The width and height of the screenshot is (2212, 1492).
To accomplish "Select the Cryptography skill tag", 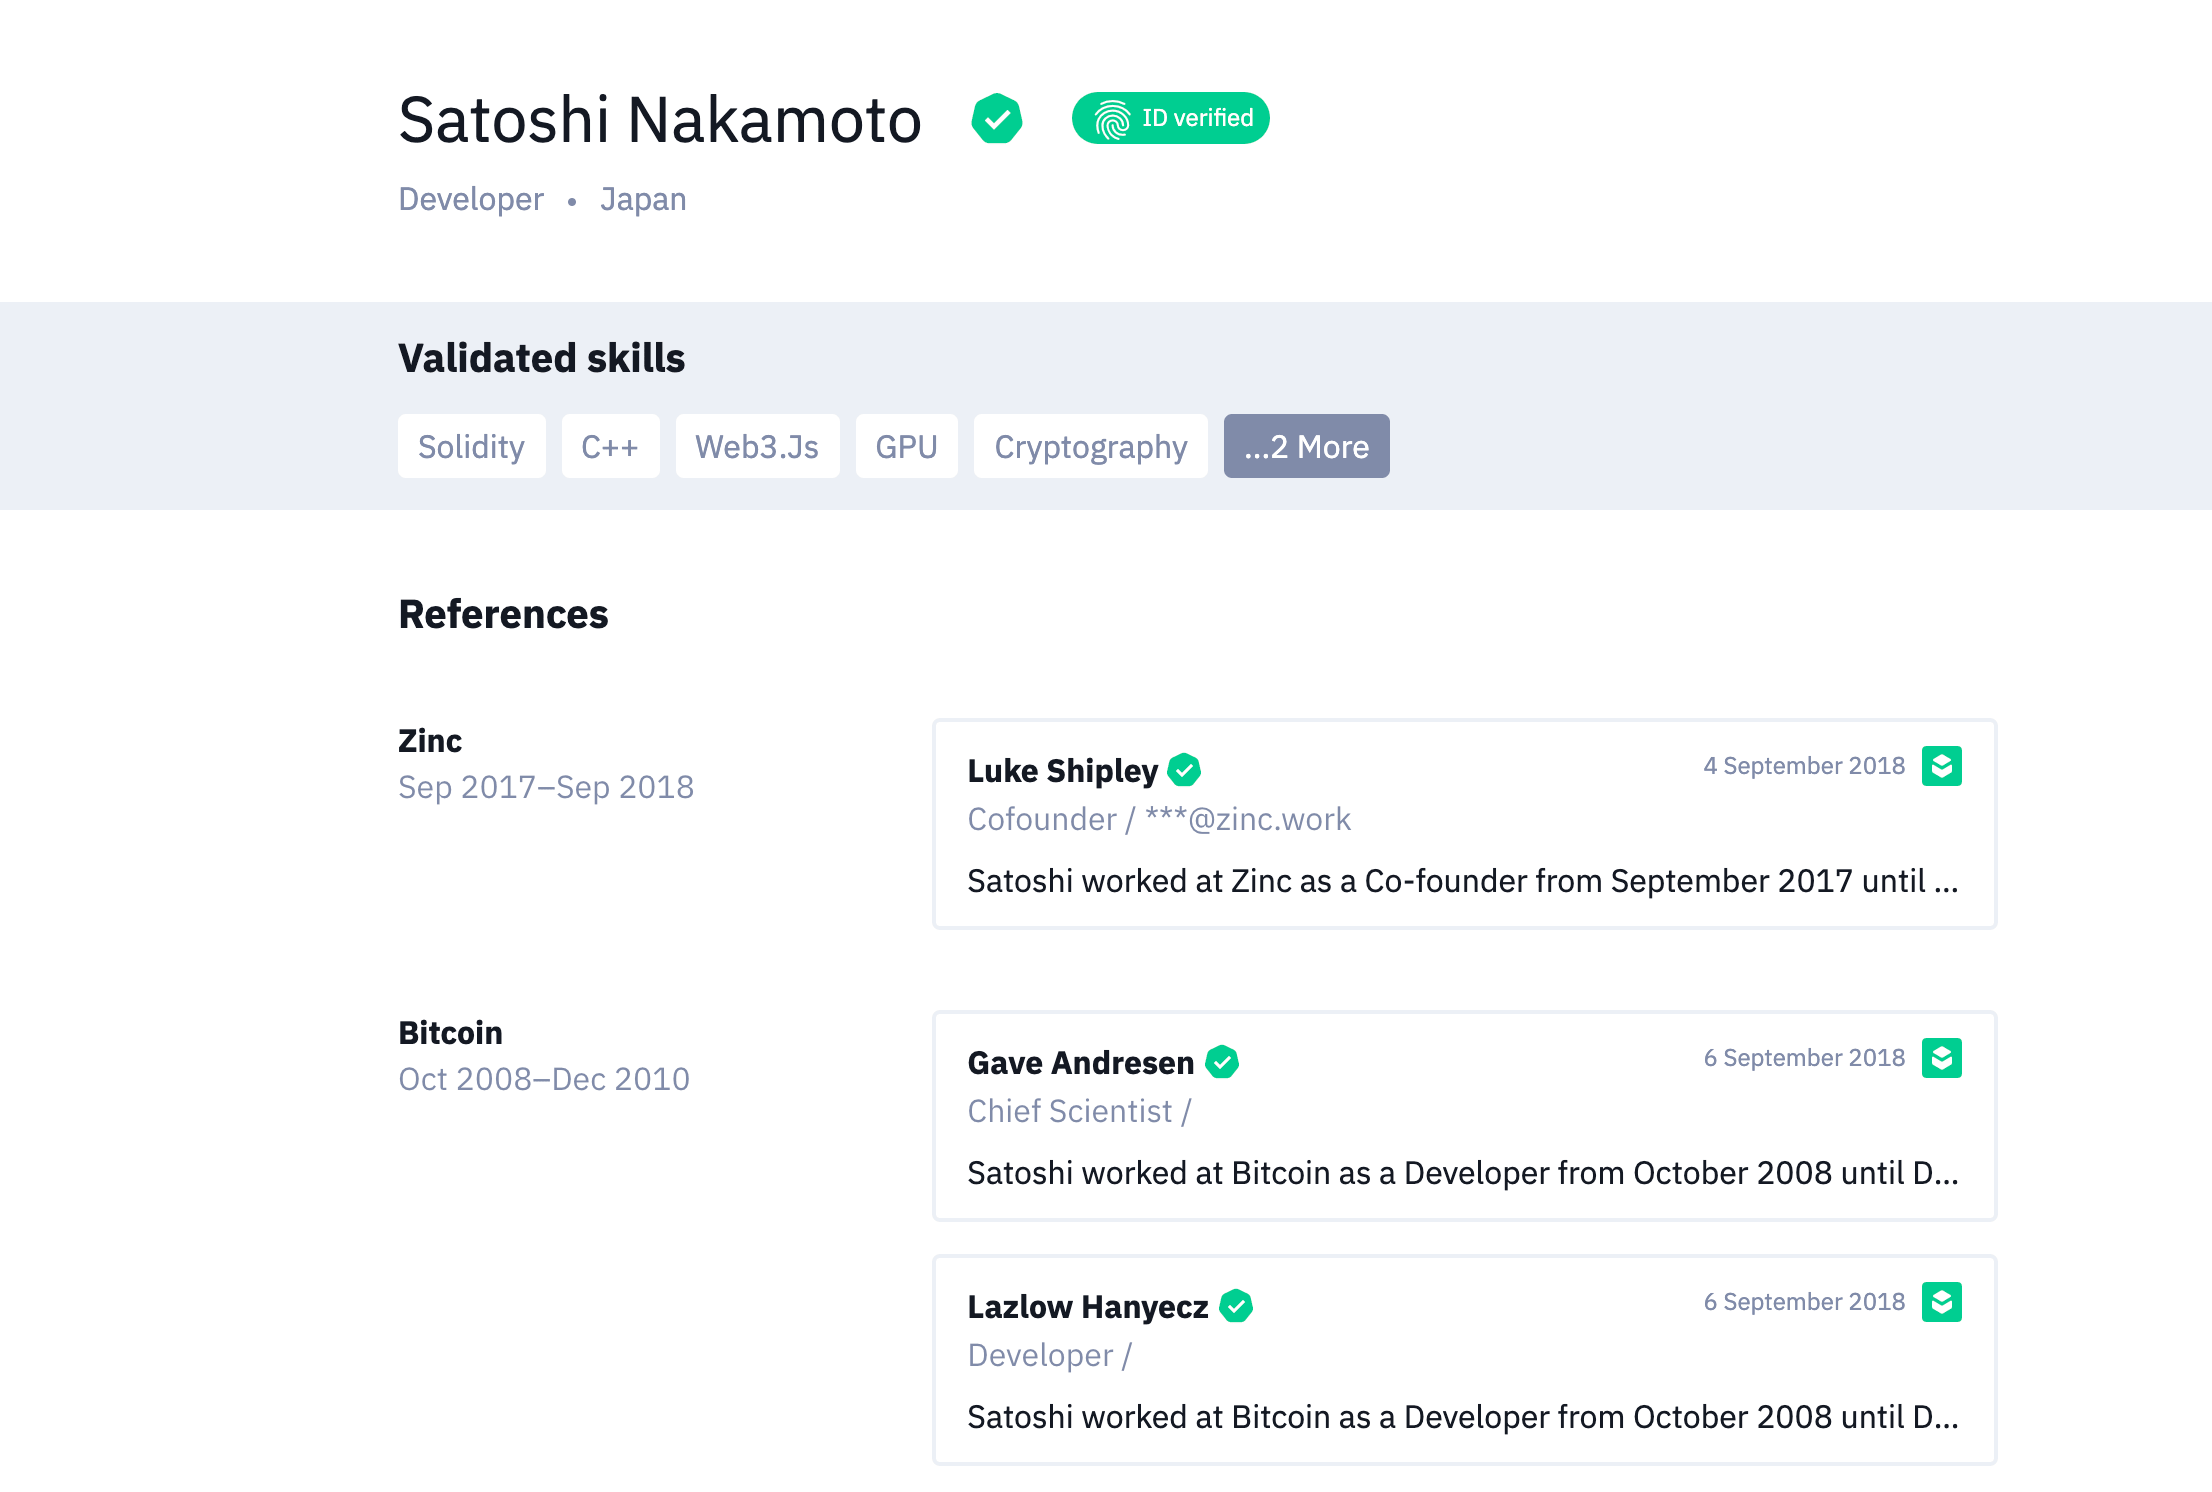I will point(1090,446).
